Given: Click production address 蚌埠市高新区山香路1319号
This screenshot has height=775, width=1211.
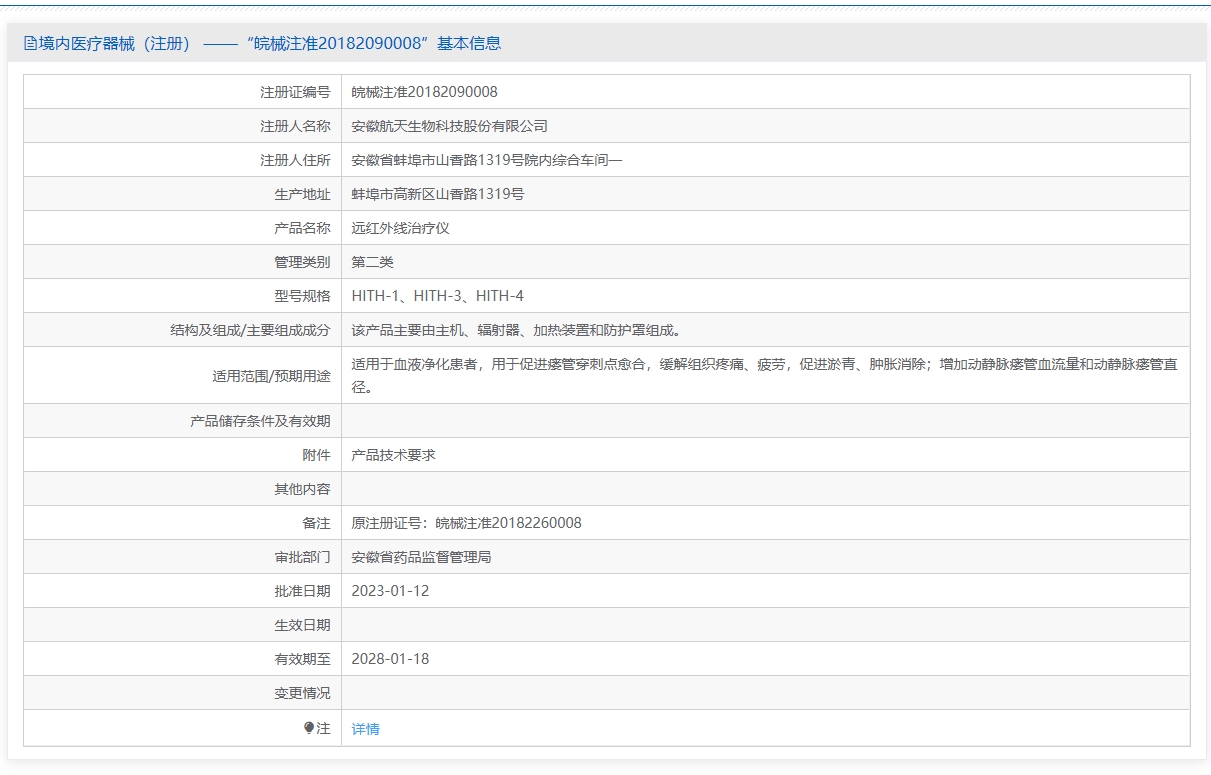Looking at the screenshot, I should [x=438, y=194].
